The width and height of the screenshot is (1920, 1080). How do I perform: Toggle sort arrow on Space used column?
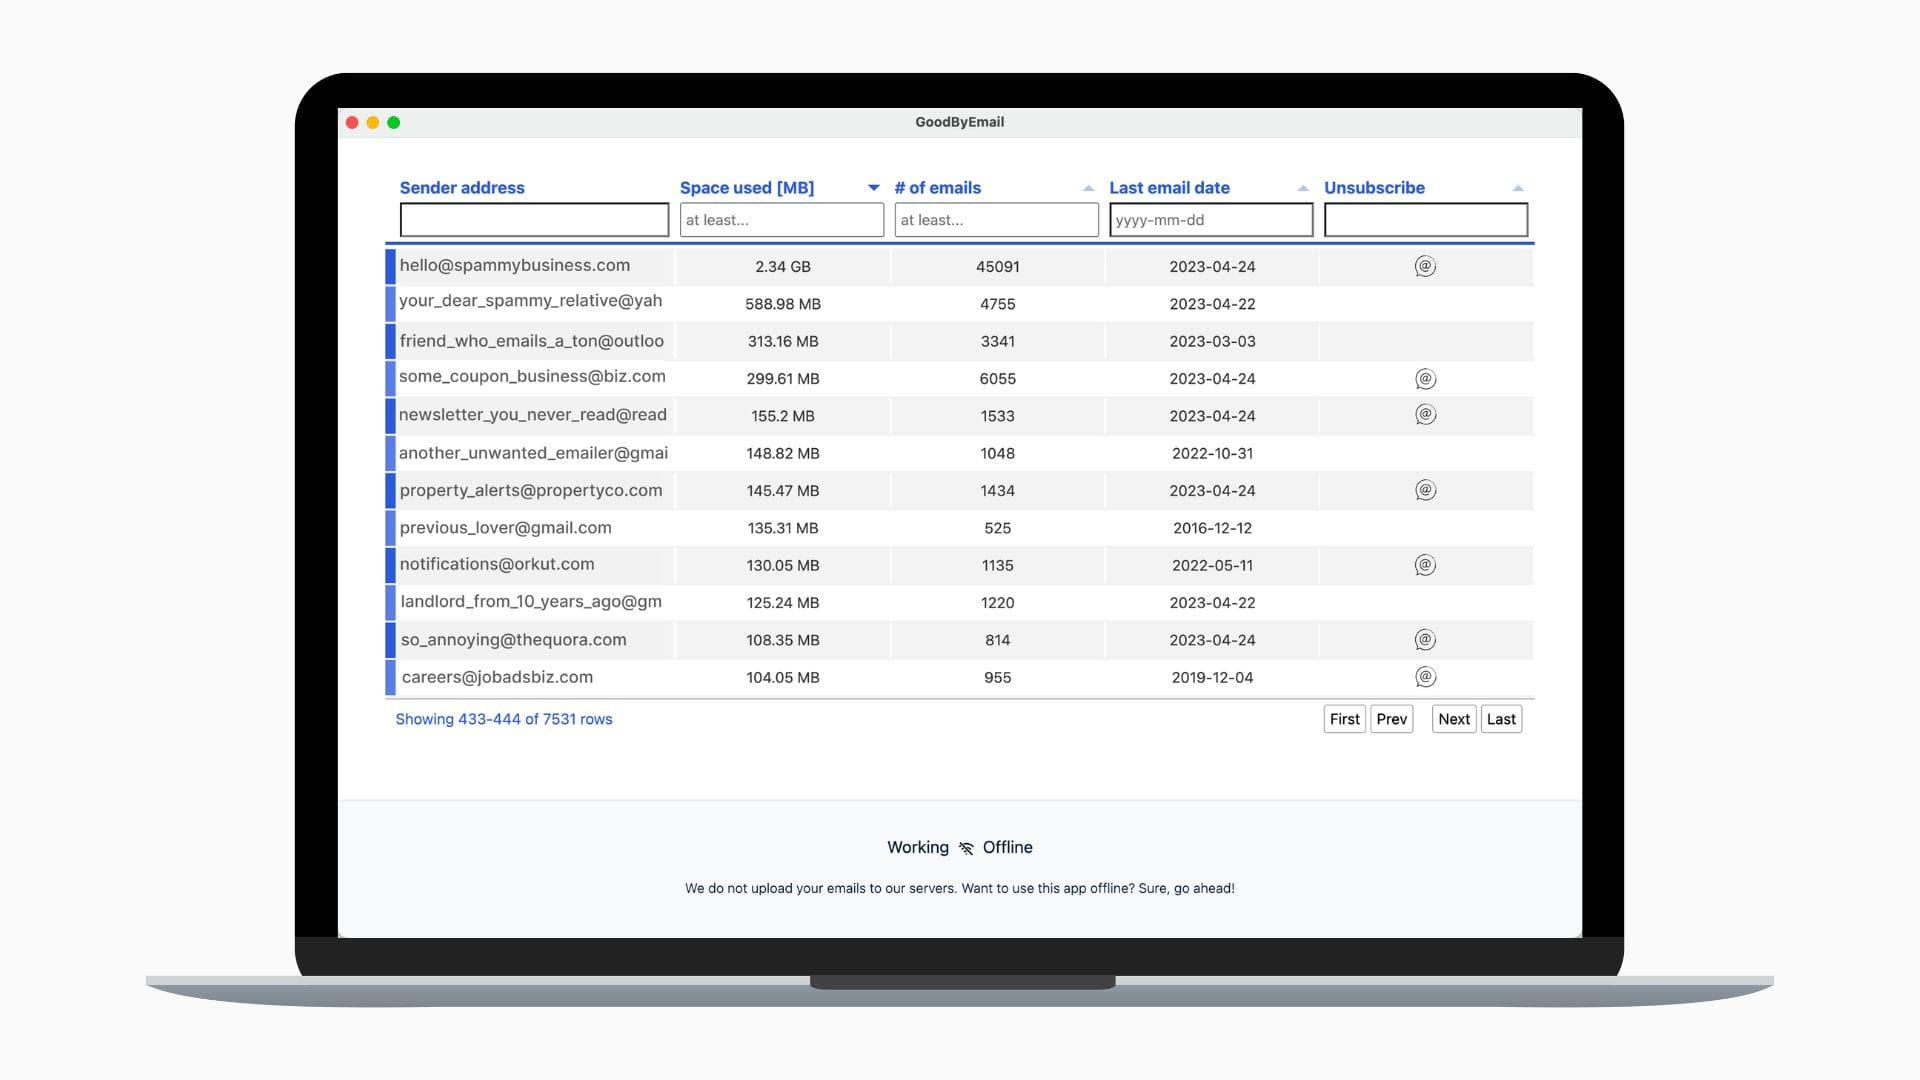tap(873, 188)
